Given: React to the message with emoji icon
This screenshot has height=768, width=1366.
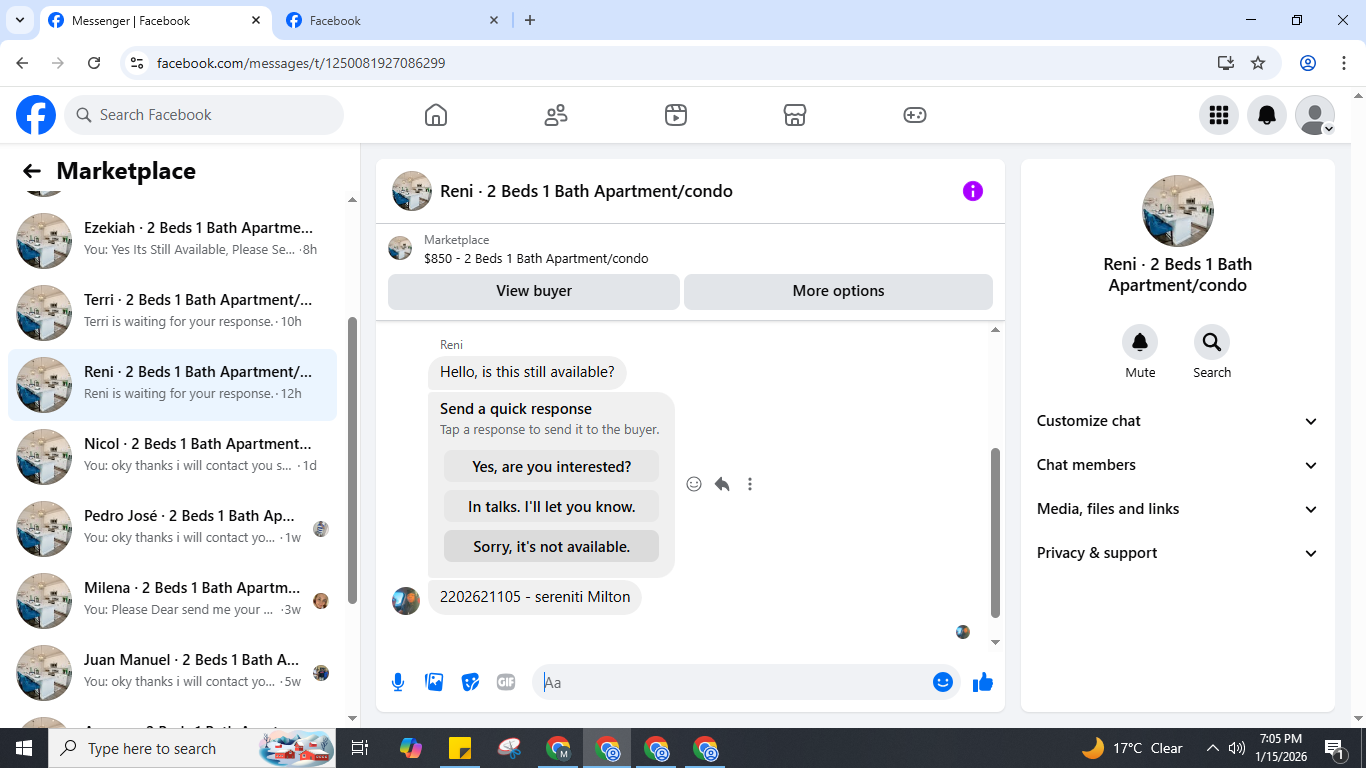Looking at the screenshot, I should click(x=694, y=484).
